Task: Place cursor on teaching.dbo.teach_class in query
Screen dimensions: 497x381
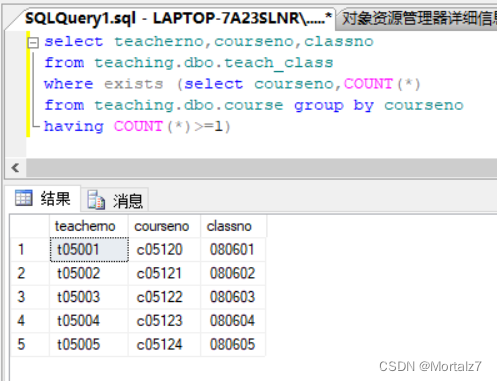Action: [x=214, y=63]
